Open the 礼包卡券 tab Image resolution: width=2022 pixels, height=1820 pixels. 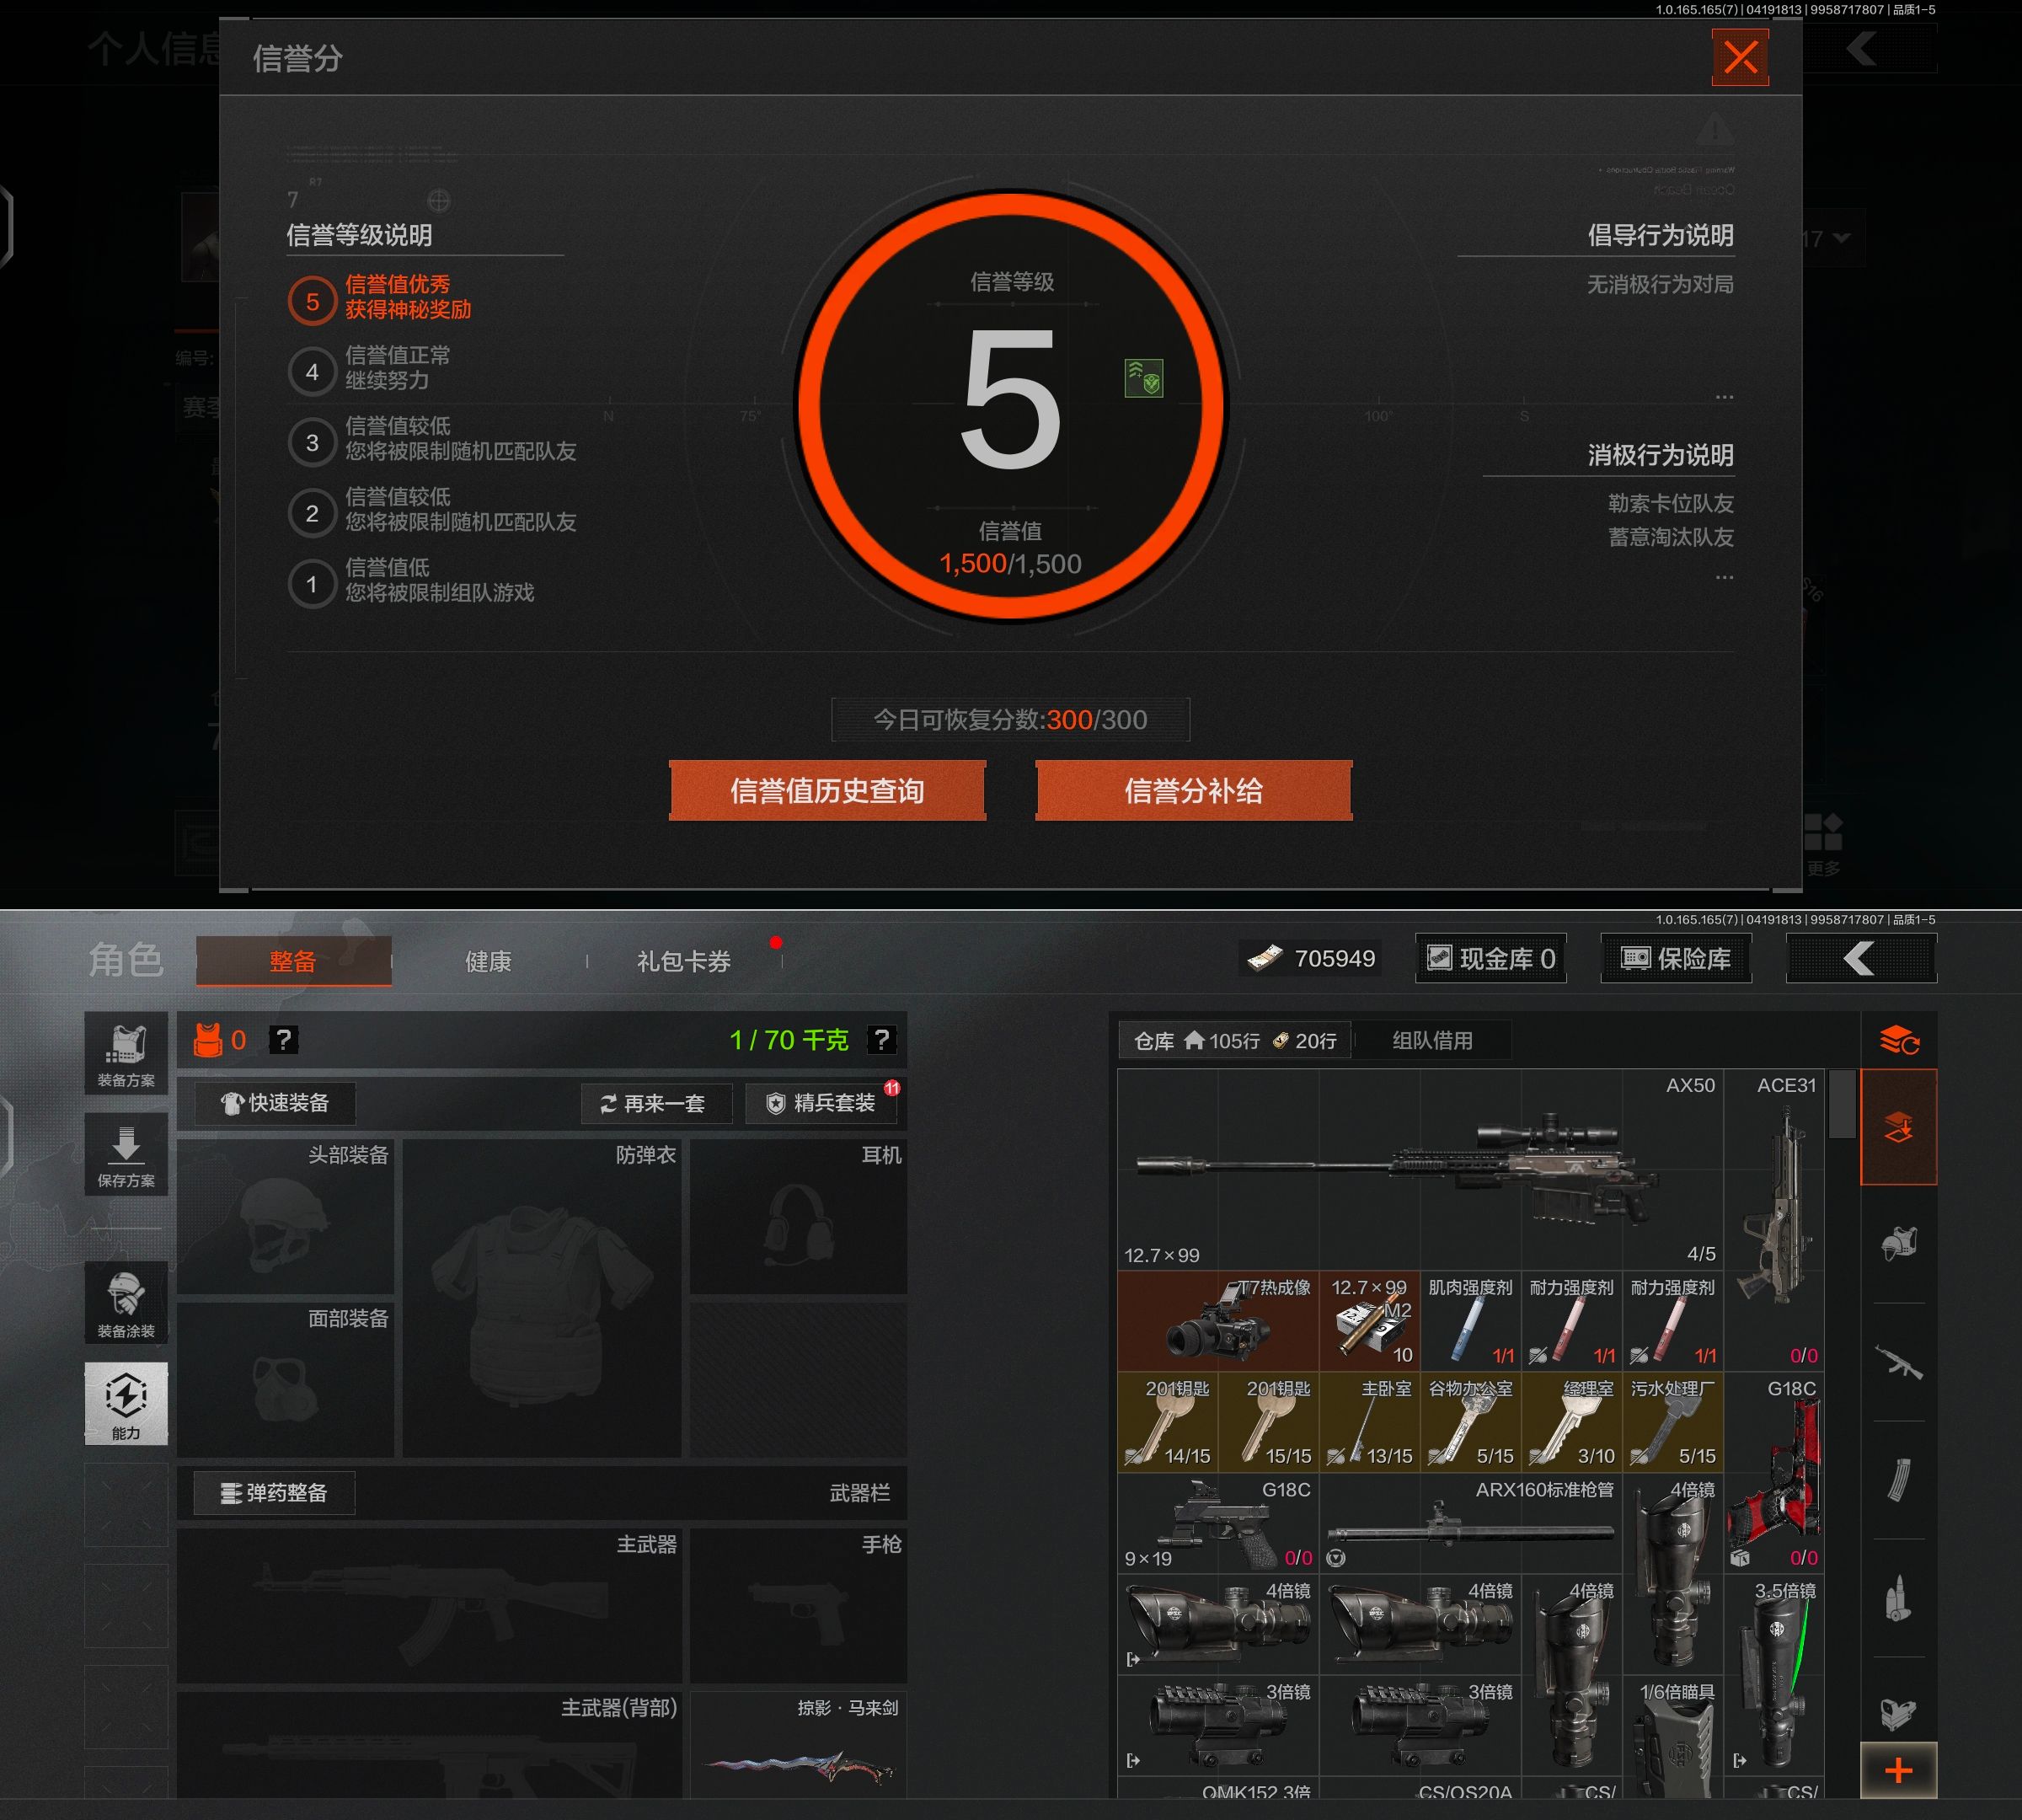684,961
